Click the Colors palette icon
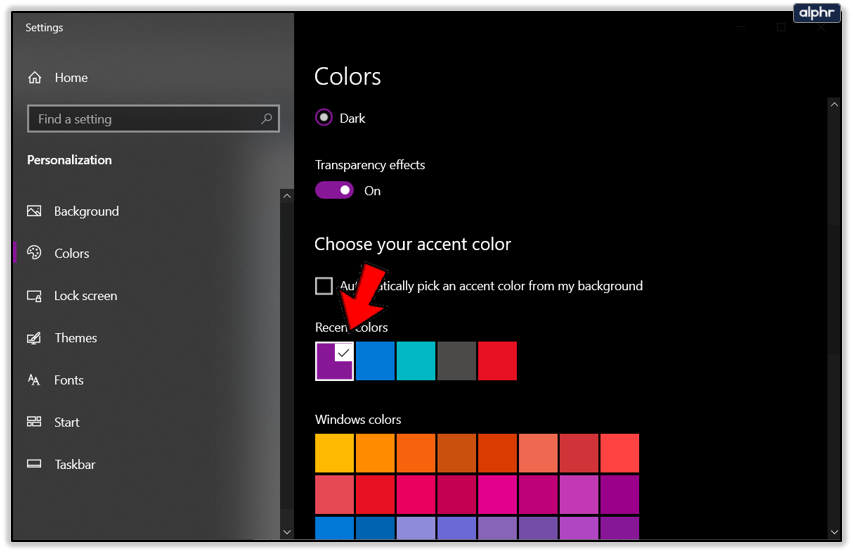The height and width of the screenshot is (553, 853). 35,253
